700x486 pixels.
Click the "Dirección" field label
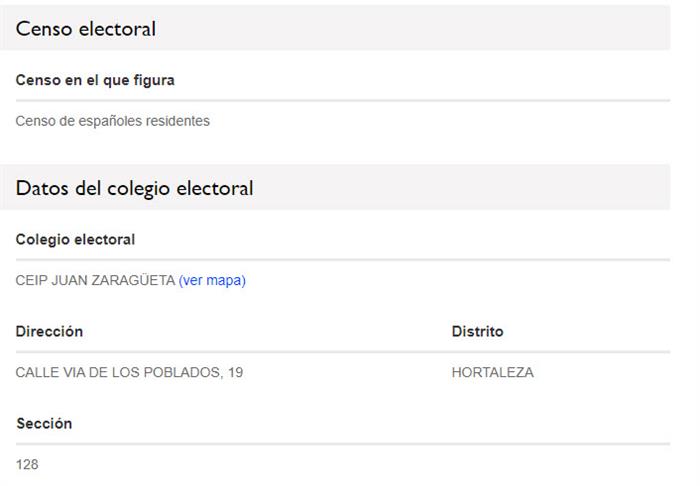50,332
